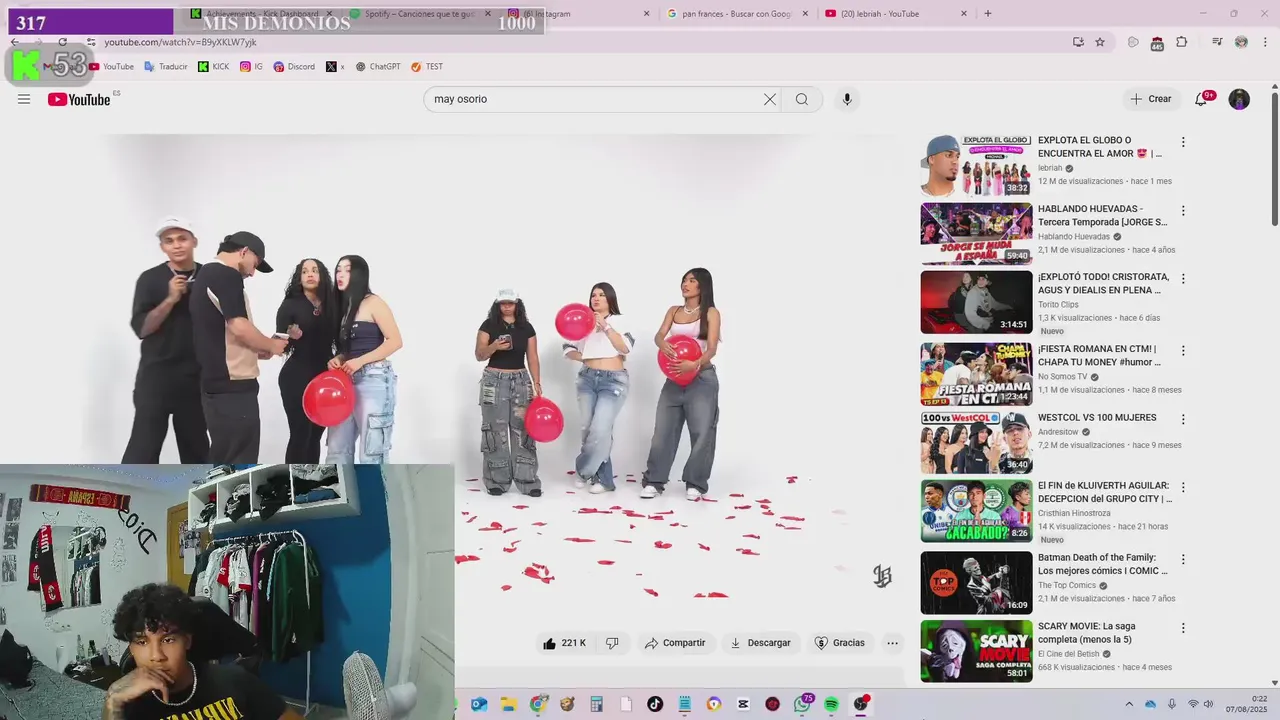Launch Calculator from the taskbar
This screenshot has height=720, width=1280.
click(x=596, y=704)
